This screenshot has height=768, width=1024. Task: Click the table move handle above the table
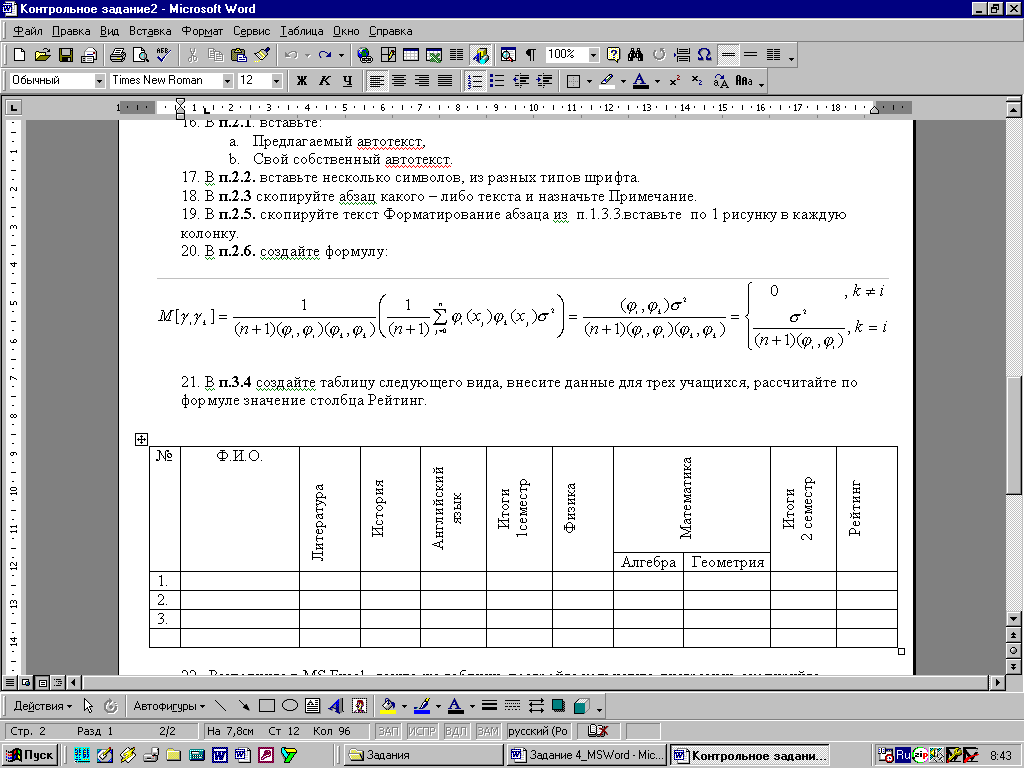coord(141,439)
